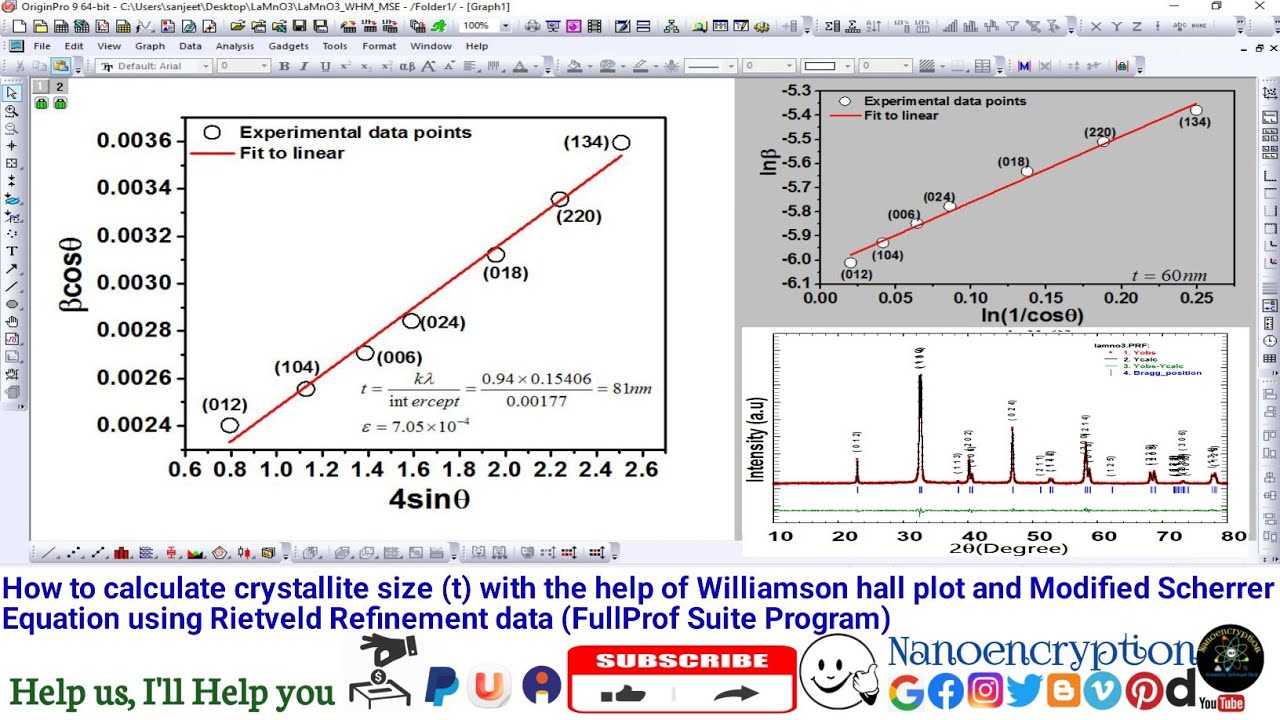The image size is (1280, 720).
Task: Click the New Project icon
Action: tap(19, 26)
